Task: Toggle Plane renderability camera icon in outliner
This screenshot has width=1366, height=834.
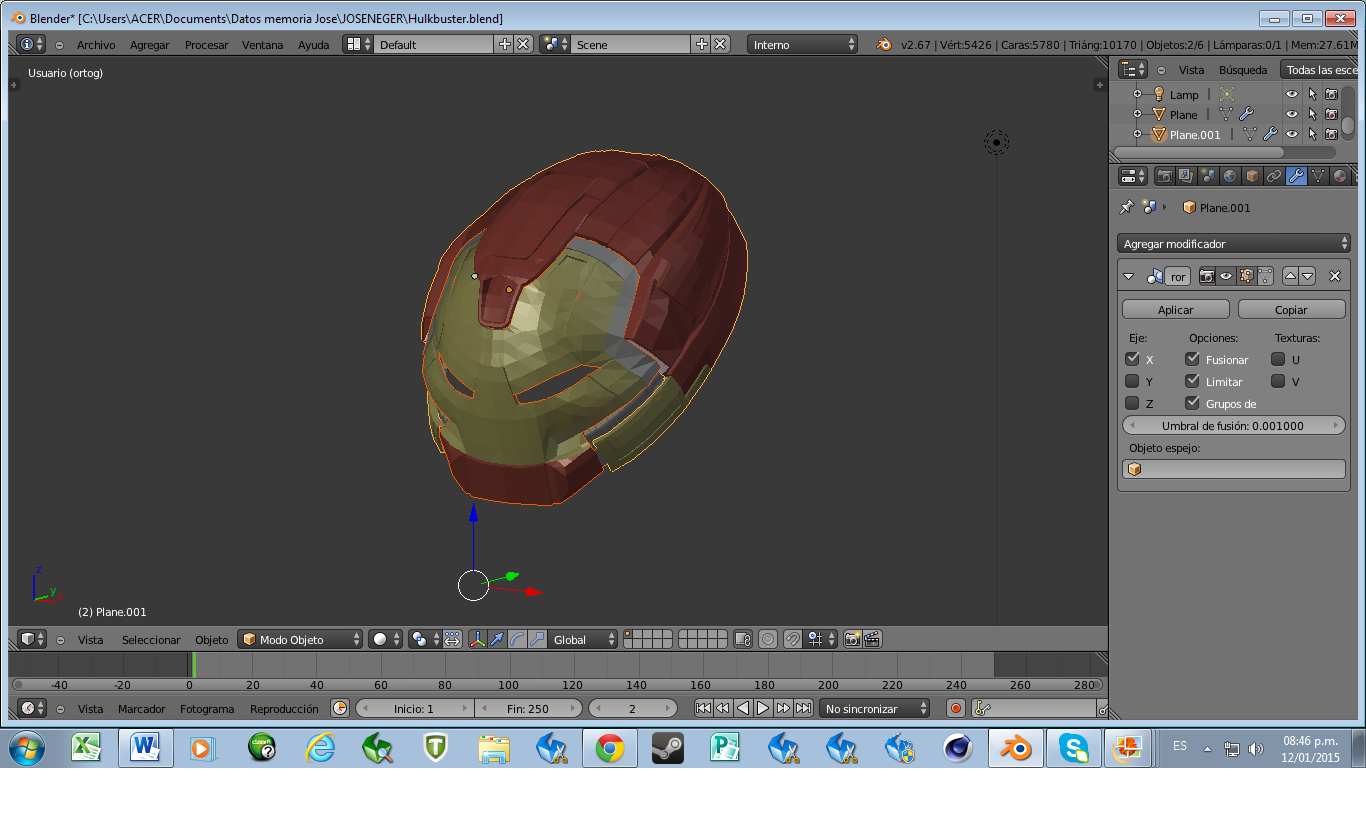Action: click(x=1331, y=114)
